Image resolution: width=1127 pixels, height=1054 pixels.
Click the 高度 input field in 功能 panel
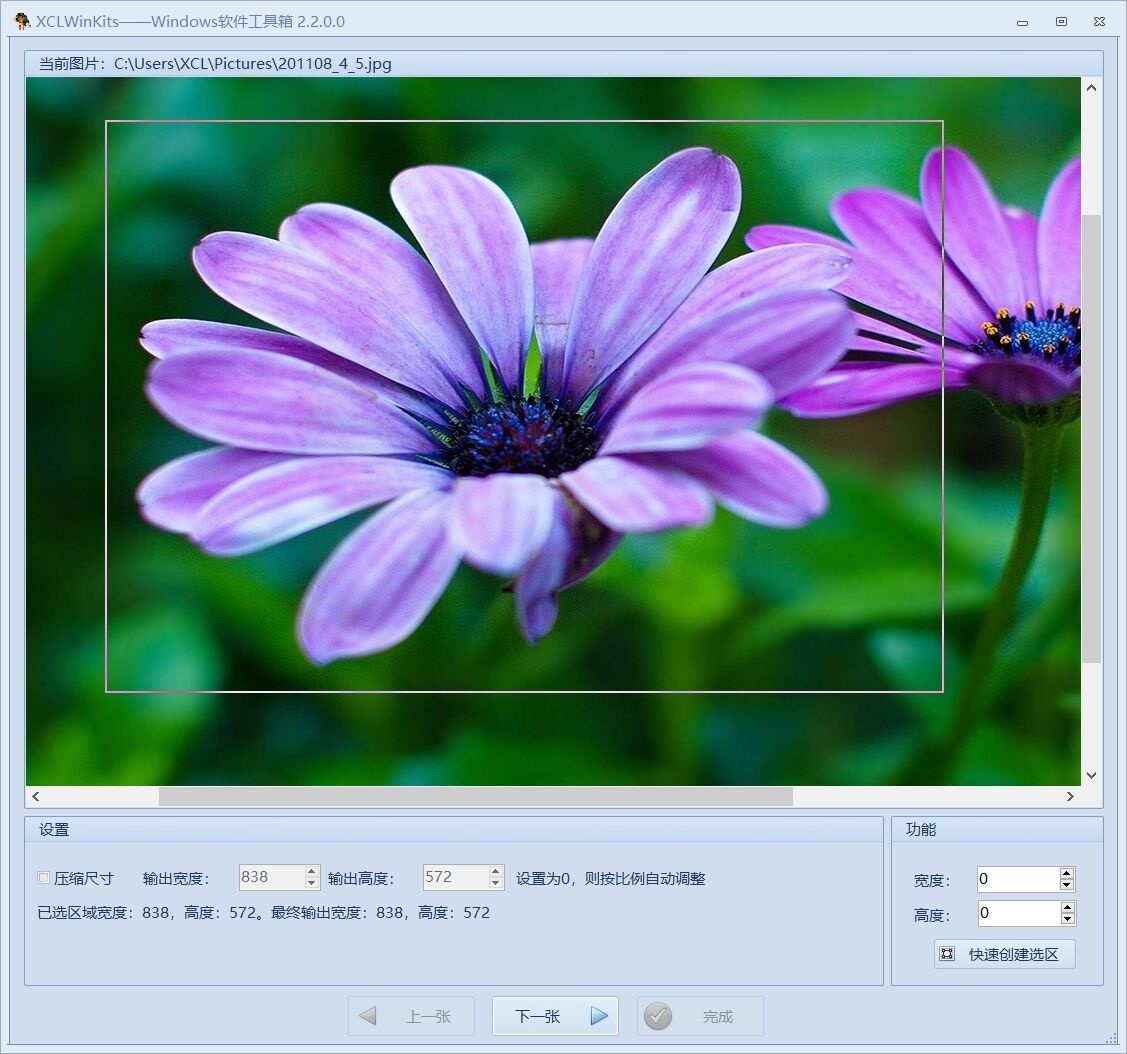tap(1017, 913)
